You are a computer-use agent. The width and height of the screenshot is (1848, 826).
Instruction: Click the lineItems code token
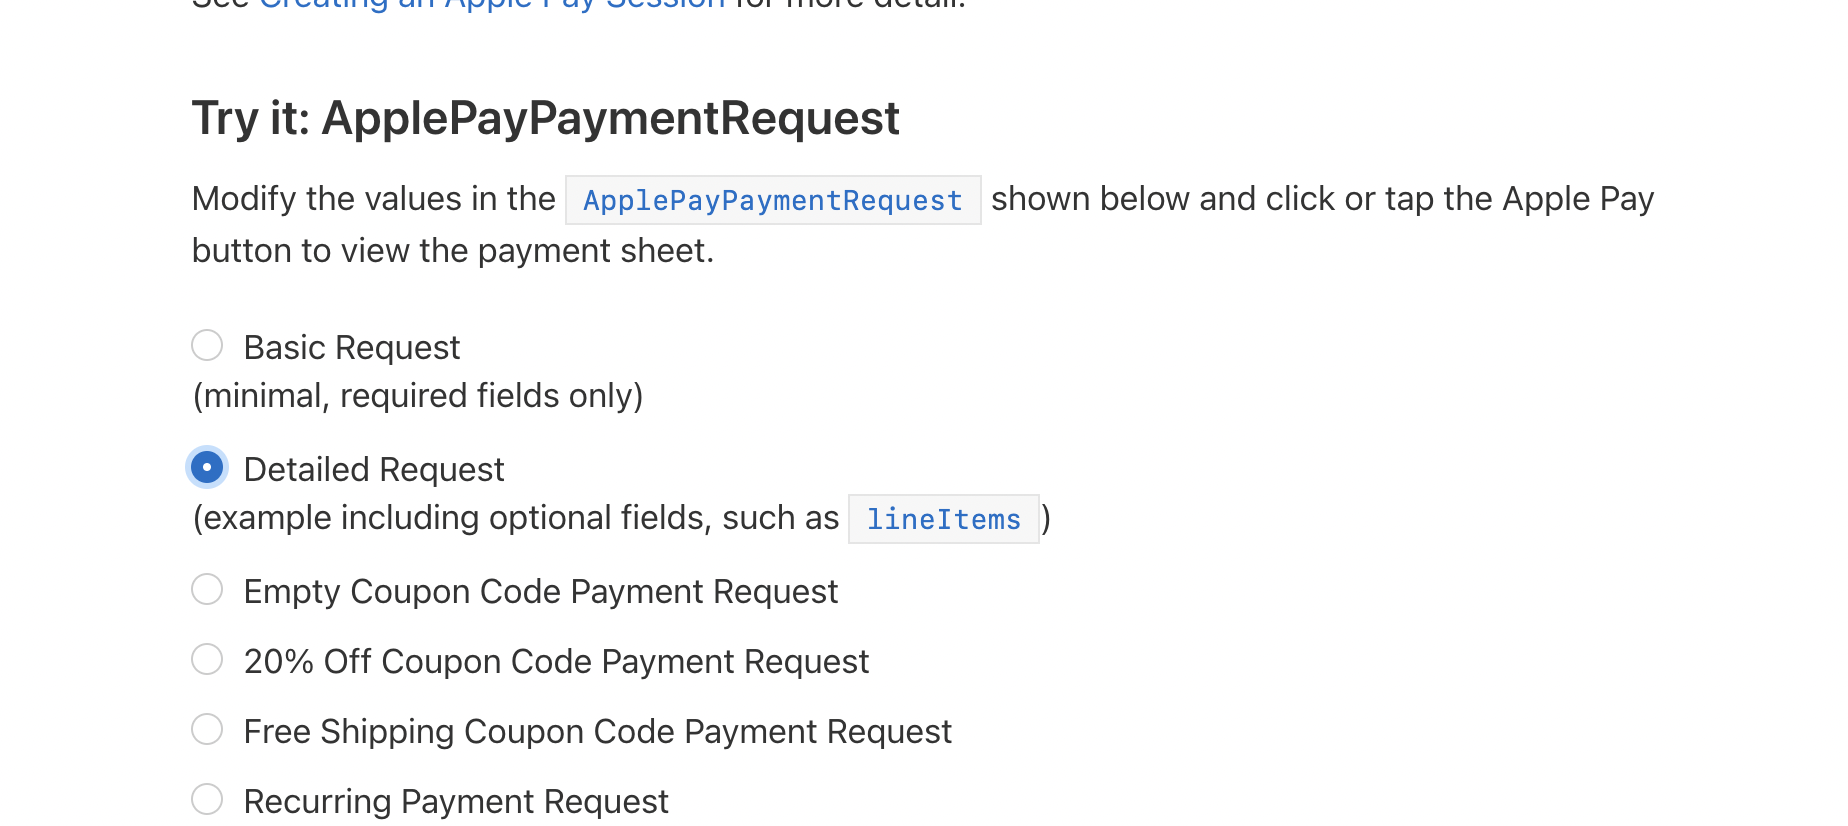point(942,519)
